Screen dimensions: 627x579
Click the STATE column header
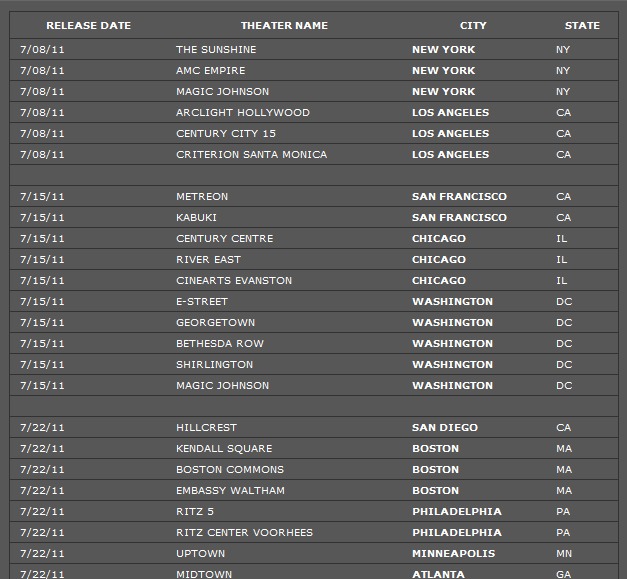(x=582, y=26)
